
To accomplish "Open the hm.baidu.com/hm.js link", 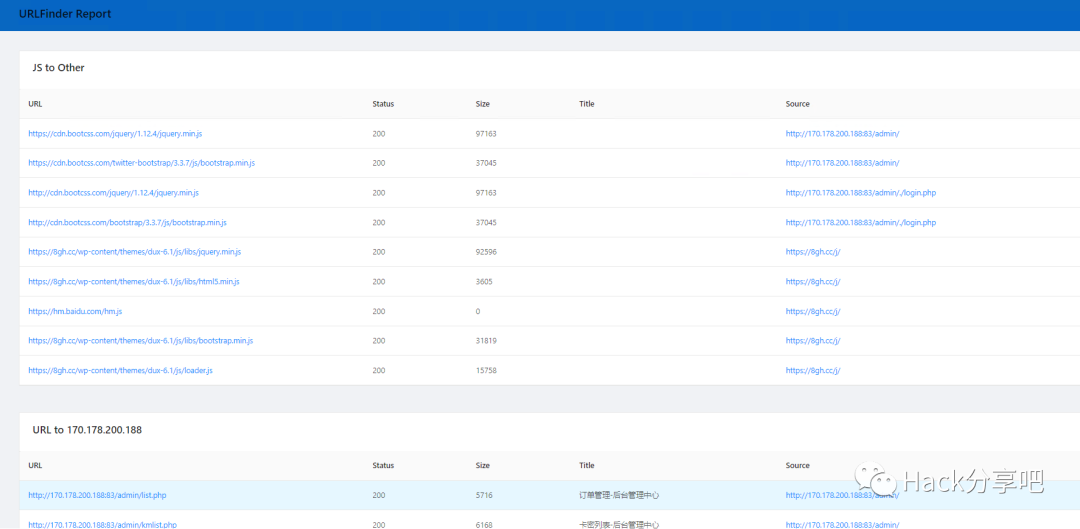I will [x=75, y=311].
